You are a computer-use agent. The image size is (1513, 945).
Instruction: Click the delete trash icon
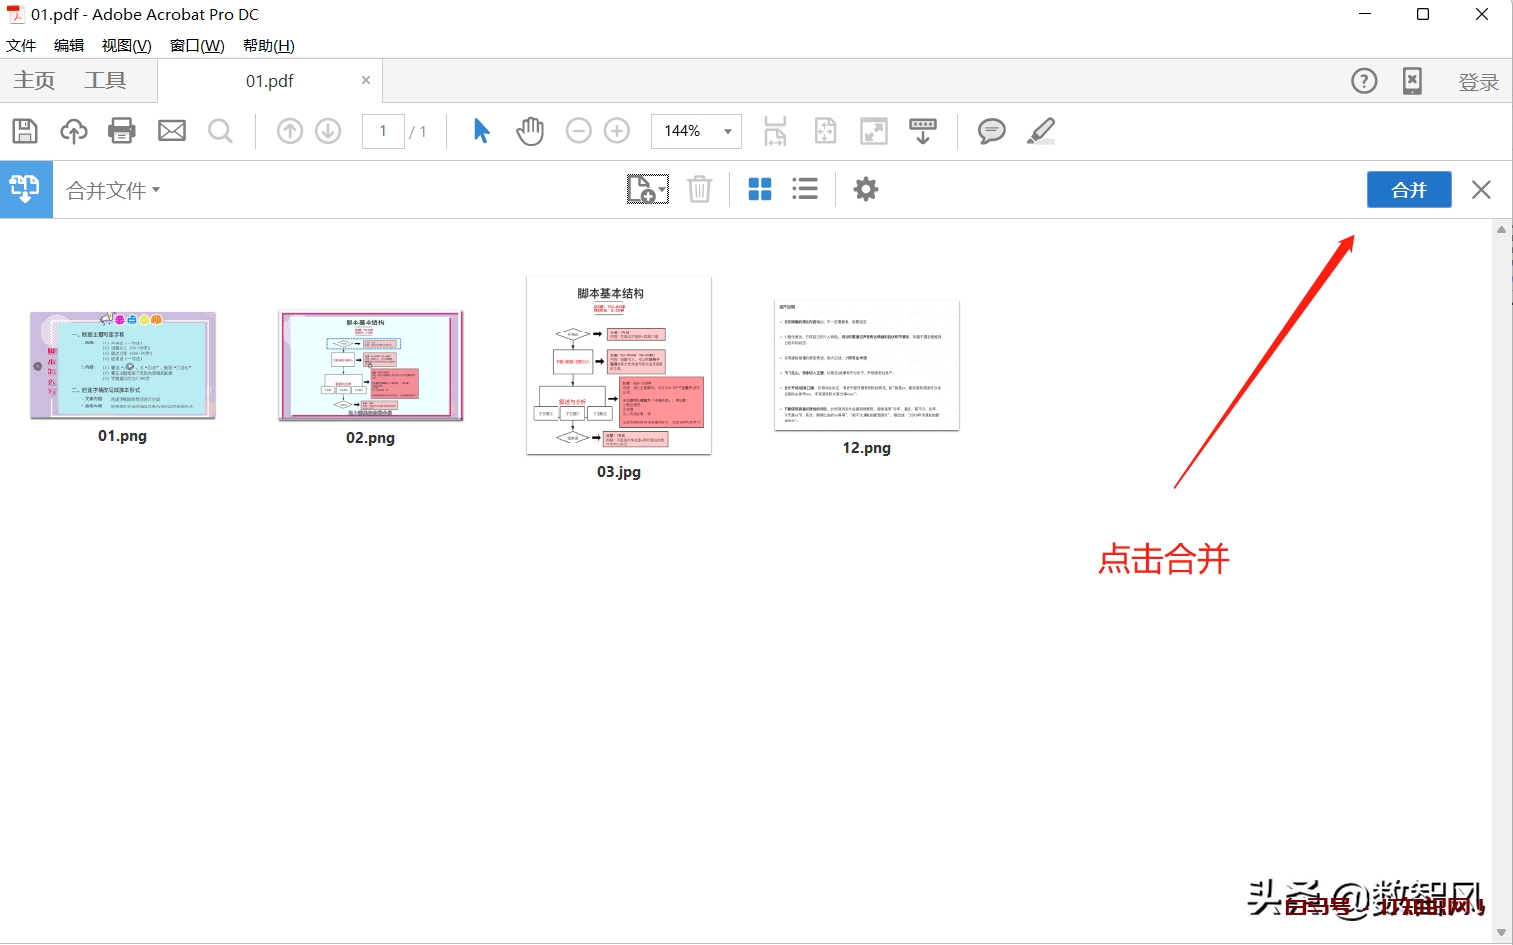[x=699, y=189]
